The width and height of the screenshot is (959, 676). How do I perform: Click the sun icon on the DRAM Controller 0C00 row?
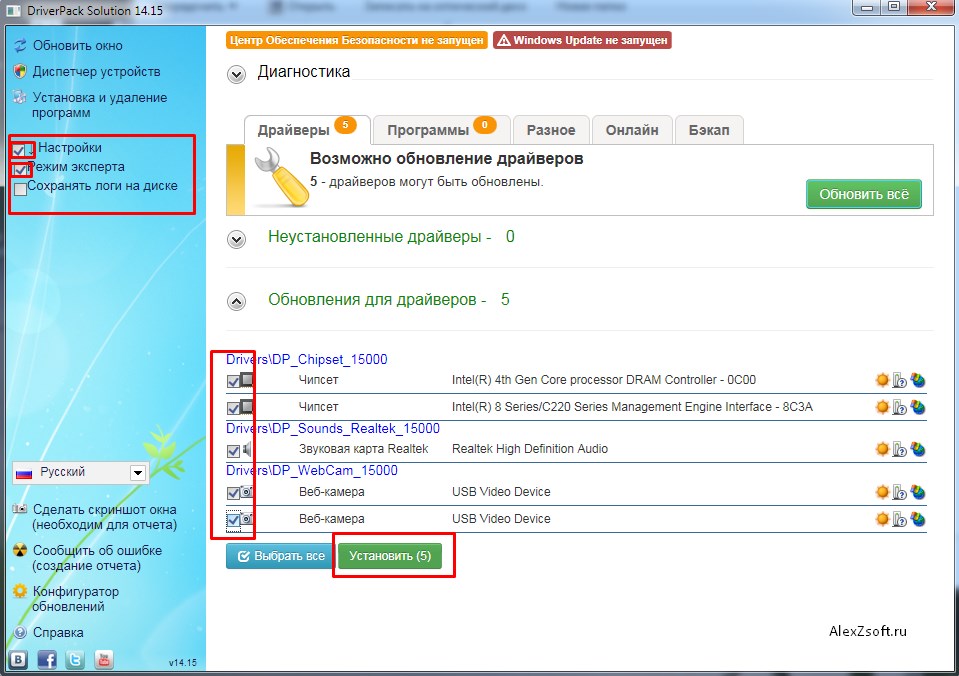tap(882, 380)
